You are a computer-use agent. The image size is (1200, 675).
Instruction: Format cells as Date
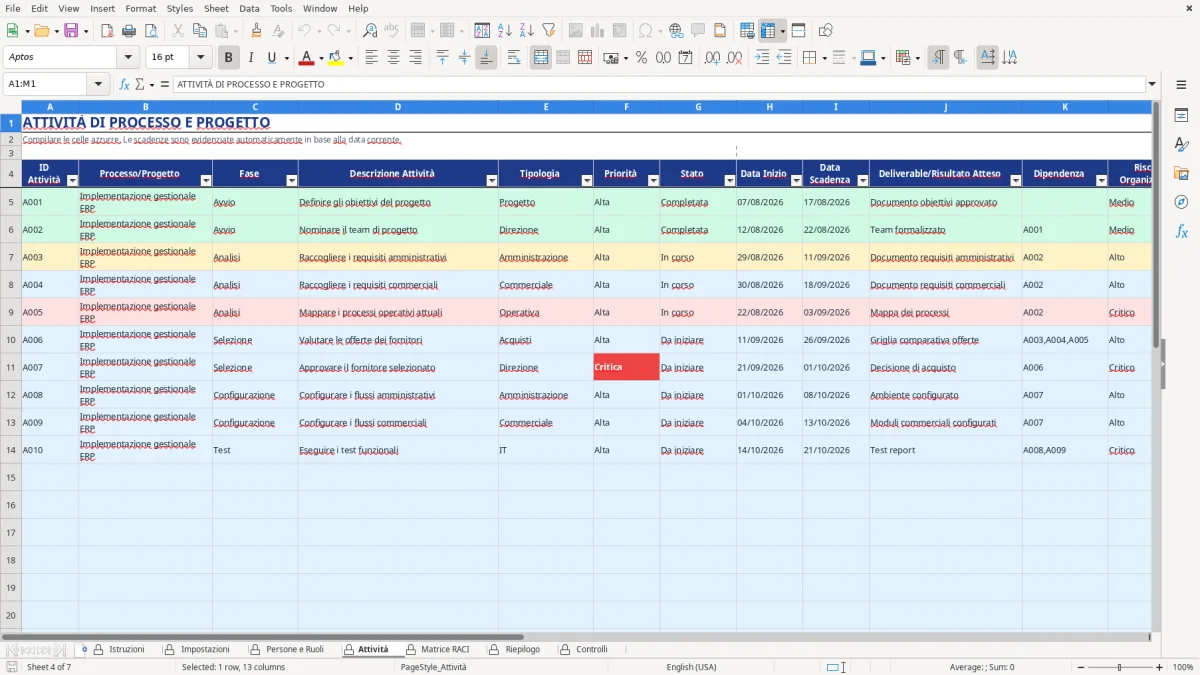click(x=685, y=58)
